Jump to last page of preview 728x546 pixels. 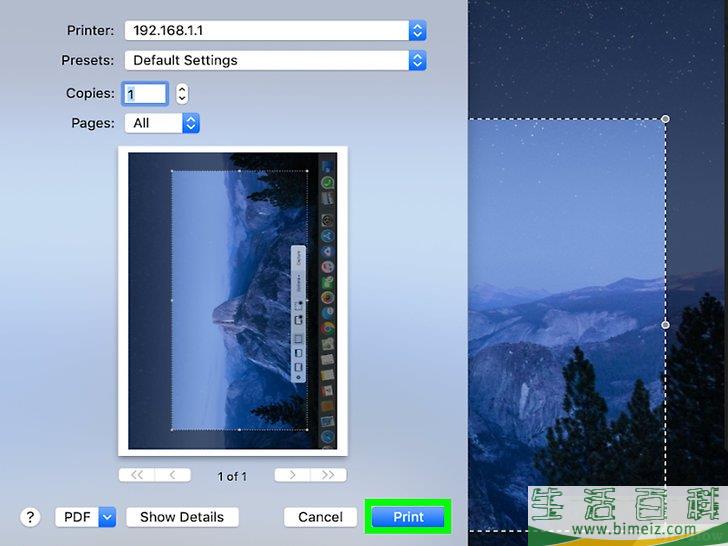tap(328, 475)
